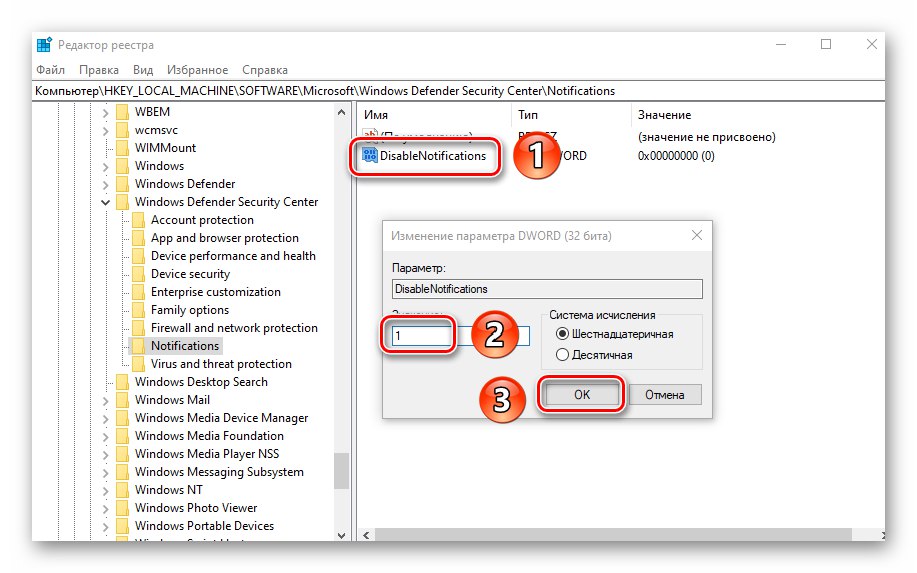
Task: Click the tree pane scroll down arrow
Action: (342, 535)
